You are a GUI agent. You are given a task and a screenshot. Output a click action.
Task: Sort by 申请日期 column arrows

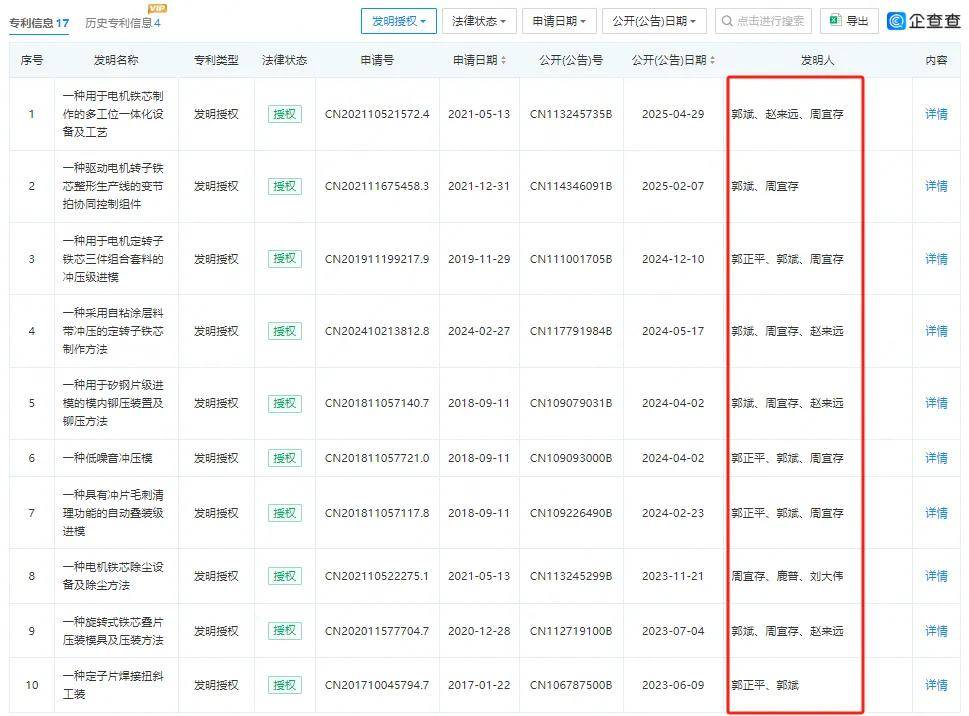503,61
